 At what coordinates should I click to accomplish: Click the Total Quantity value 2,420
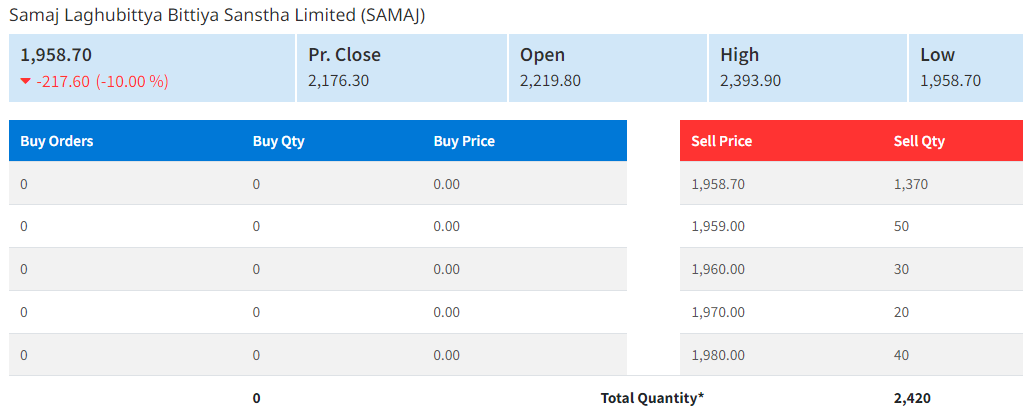pyautogui.click(x=912, y=398)
